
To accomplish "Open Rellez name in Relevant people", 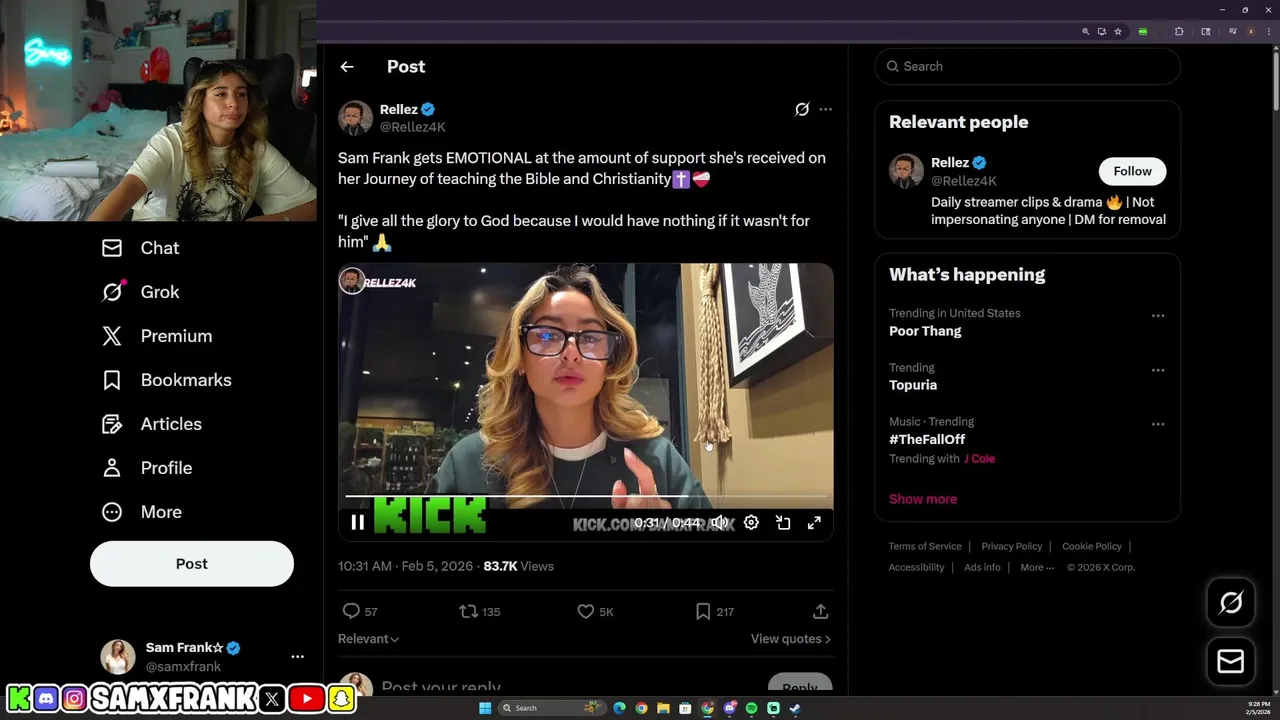I will pos(950,163).
